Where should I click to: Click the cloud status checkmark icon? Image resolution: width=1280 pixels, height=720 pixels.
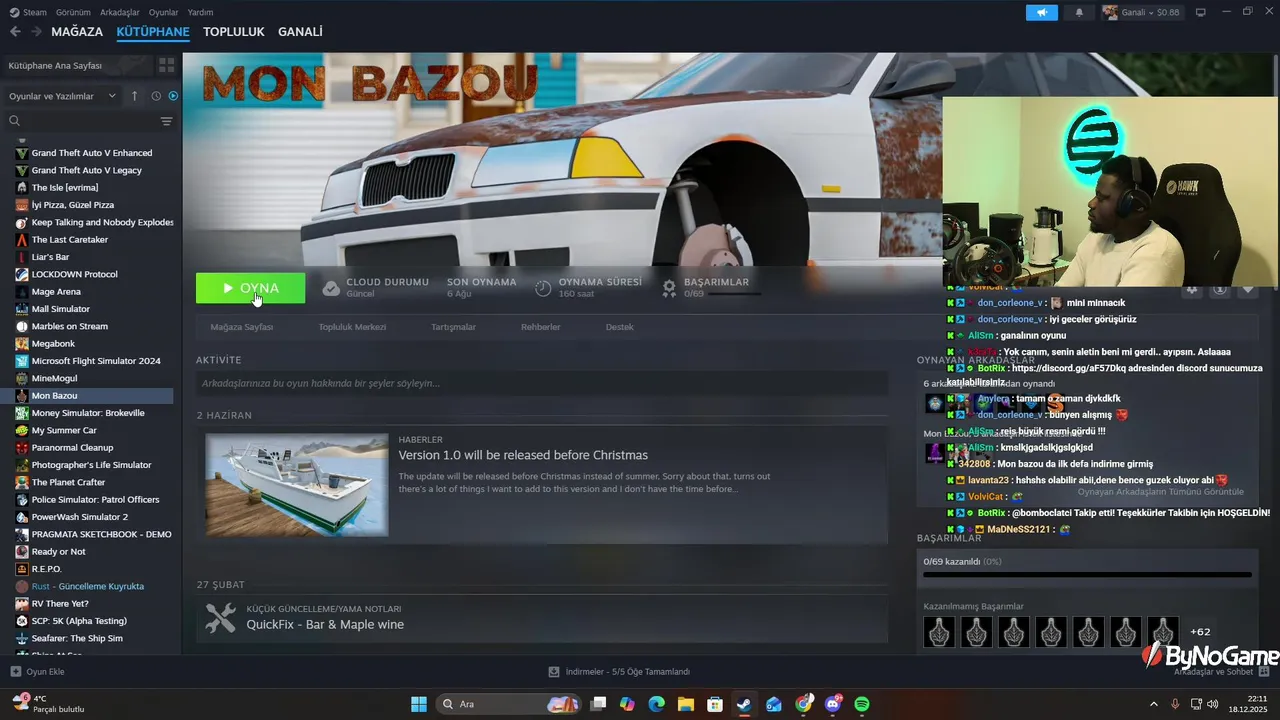331,288
